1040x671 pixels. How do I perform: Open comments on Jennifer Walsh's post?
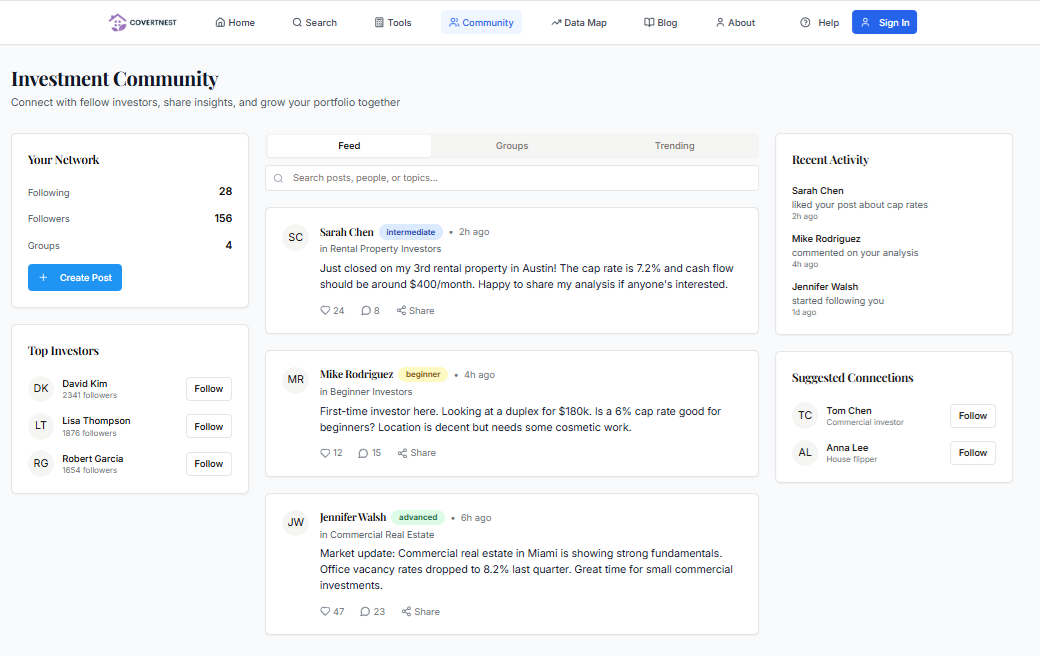pos(372,611)
